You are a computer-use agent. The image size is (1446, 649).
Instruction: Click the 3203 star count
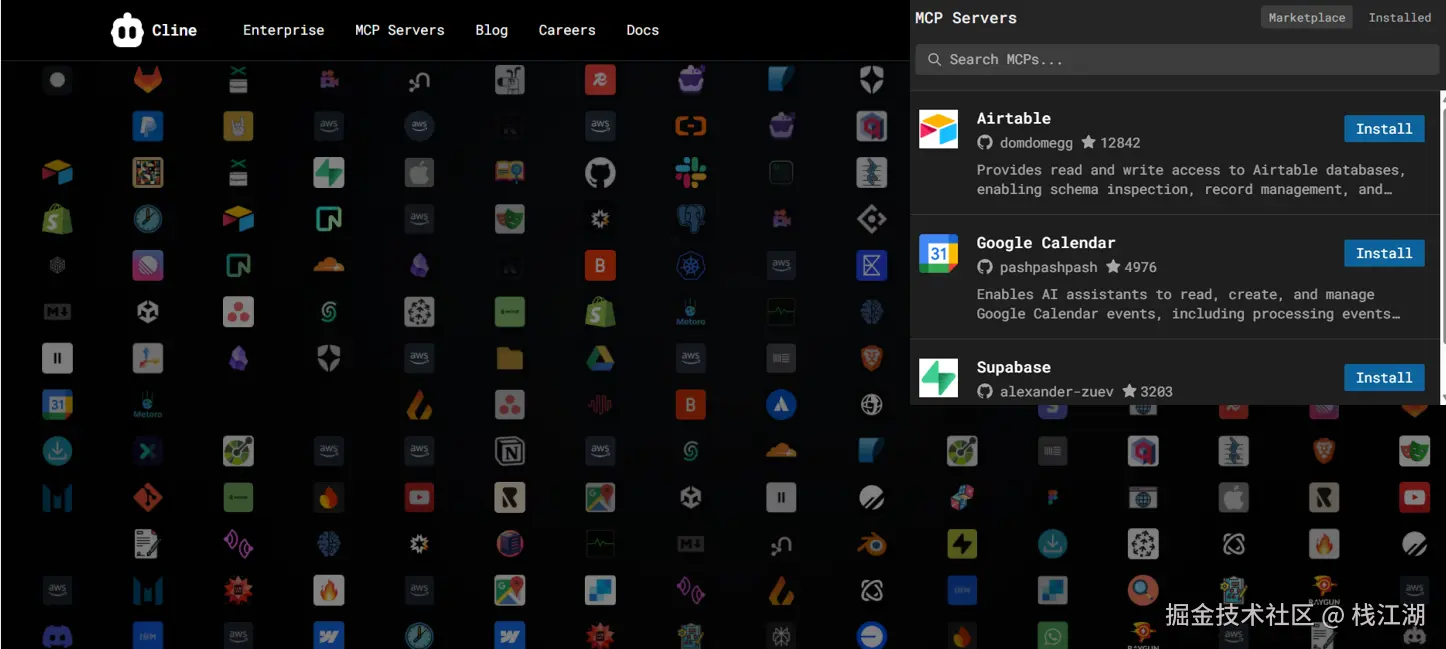[x=1156, y=392]
